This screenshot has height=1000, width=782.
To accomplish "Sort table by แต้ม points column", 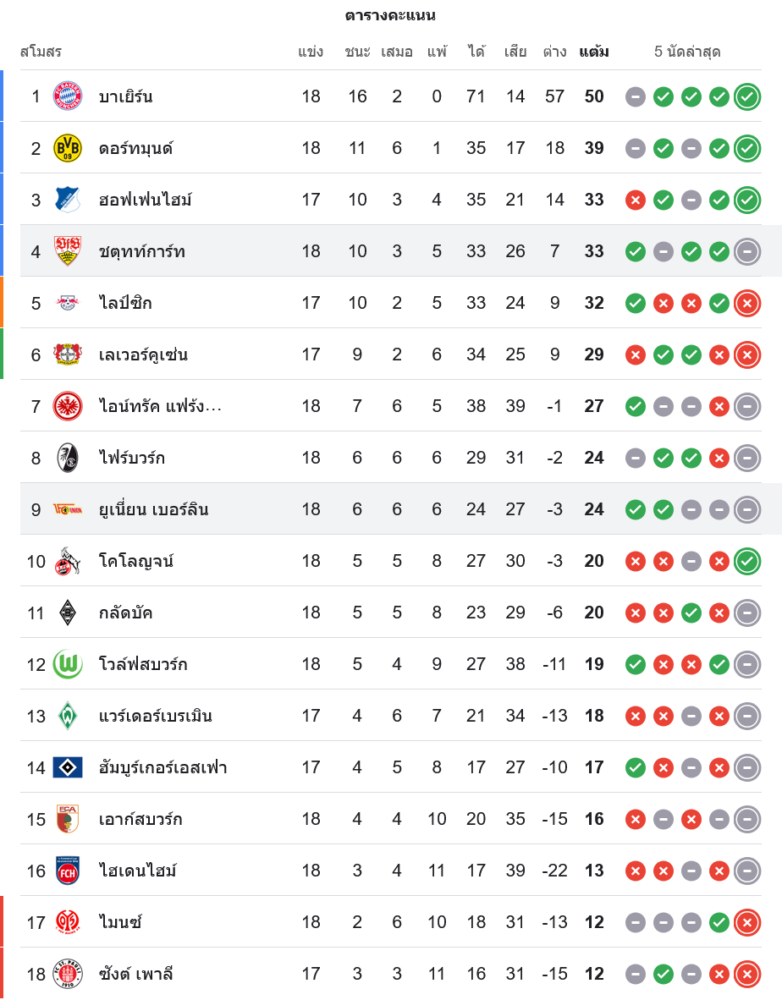I will pos(594,52).
